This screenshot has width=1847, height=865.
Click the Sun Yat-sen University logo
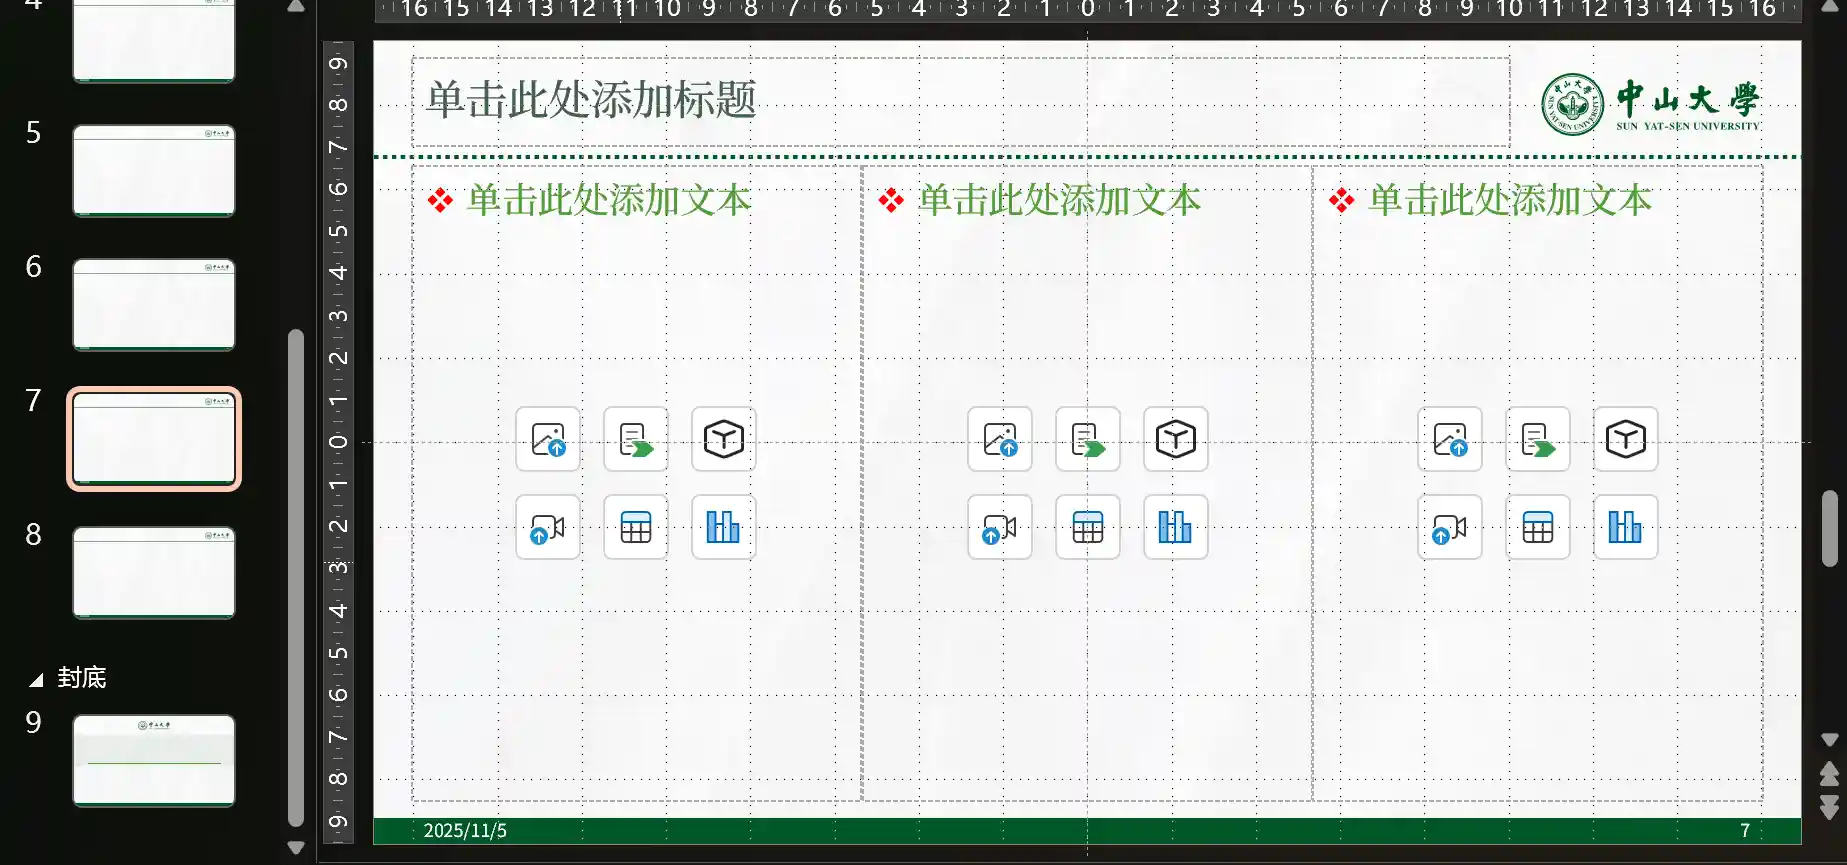1651,104
